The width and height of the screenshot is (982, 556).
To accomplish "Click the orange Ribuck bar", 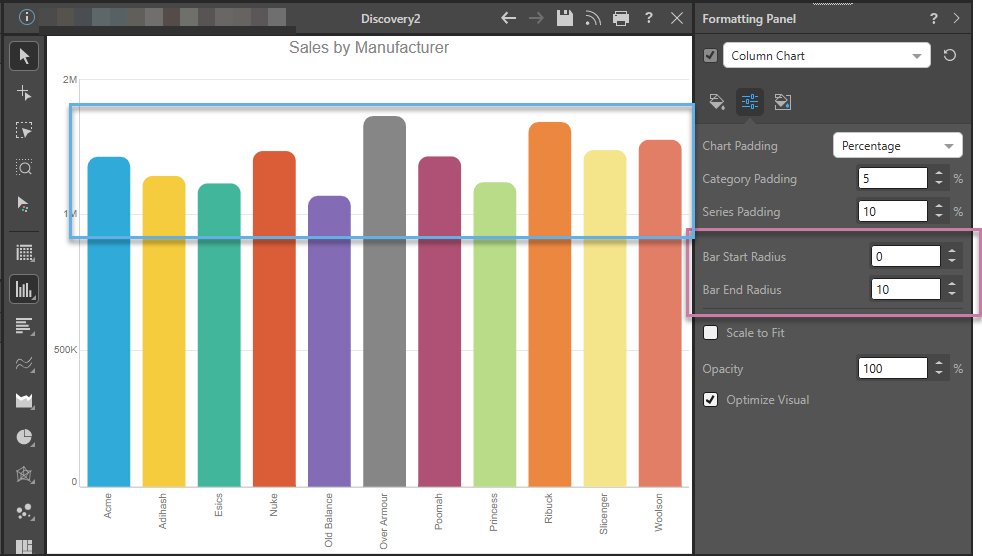I will (549, 300).
